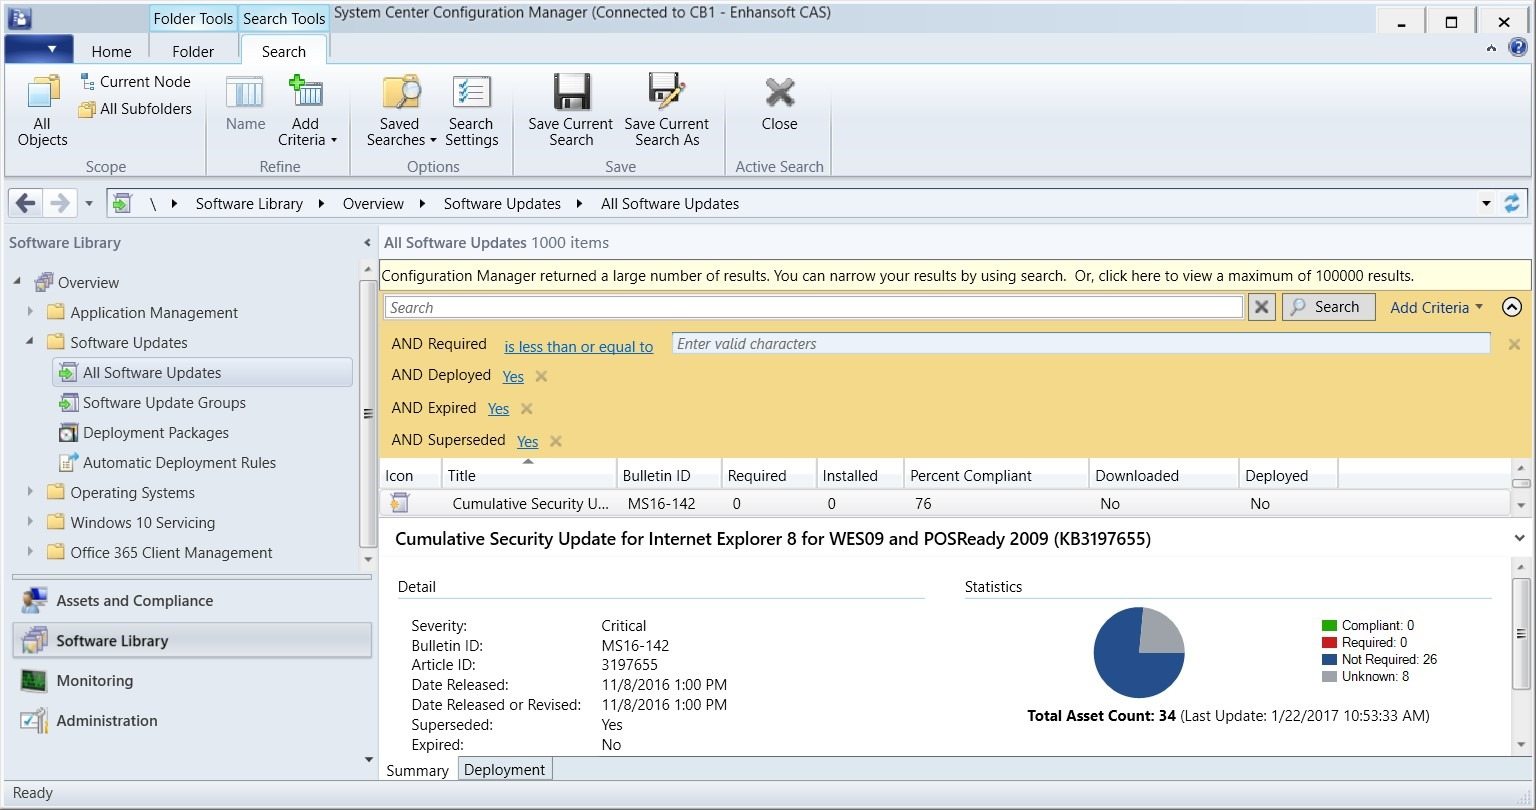Open the application menu blue dropdown

click(x=39, y=49)
